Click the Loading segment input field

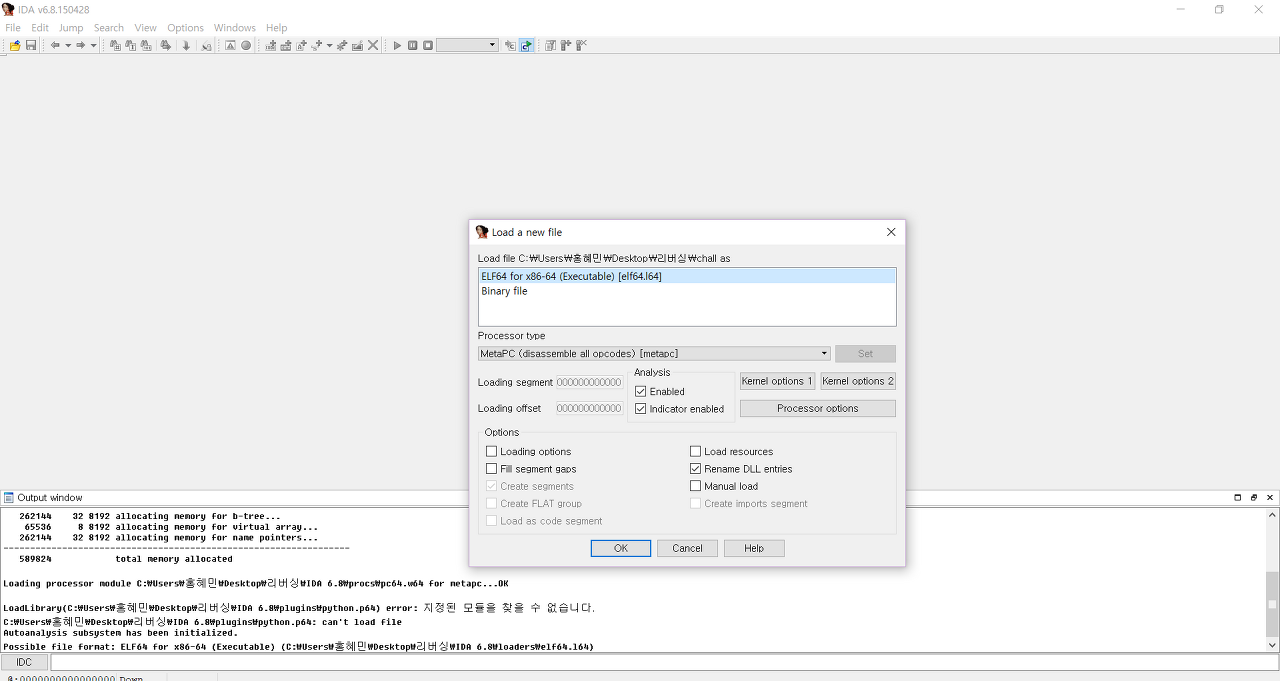(x=590, y=382)
